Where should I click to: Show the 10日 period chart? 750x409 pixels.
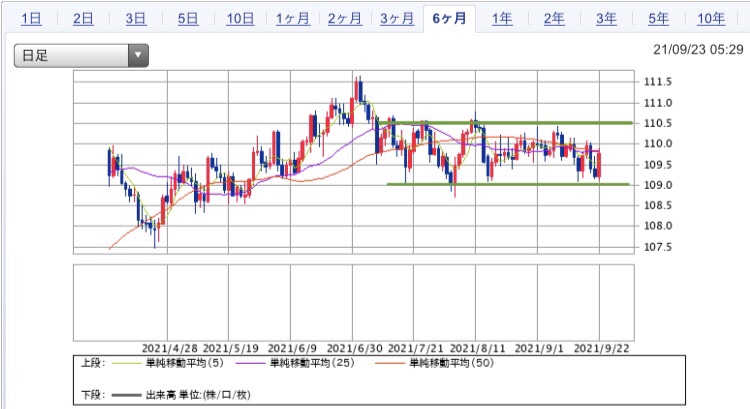[240, 19]
